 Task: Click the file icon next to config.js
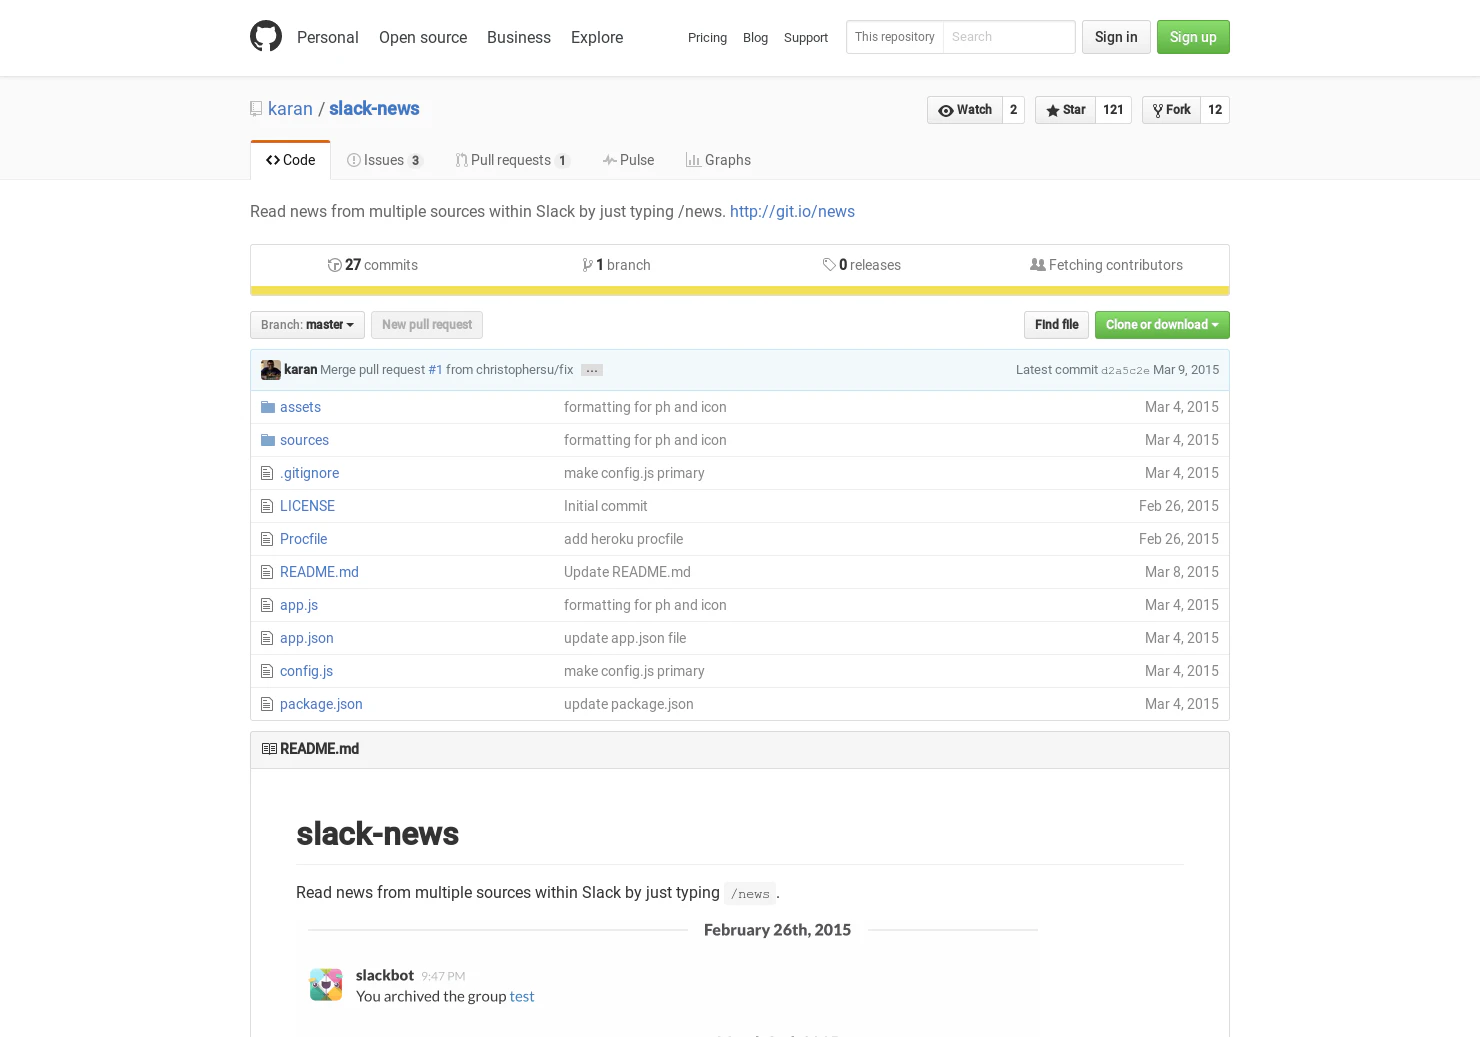(x=267, y=671)
